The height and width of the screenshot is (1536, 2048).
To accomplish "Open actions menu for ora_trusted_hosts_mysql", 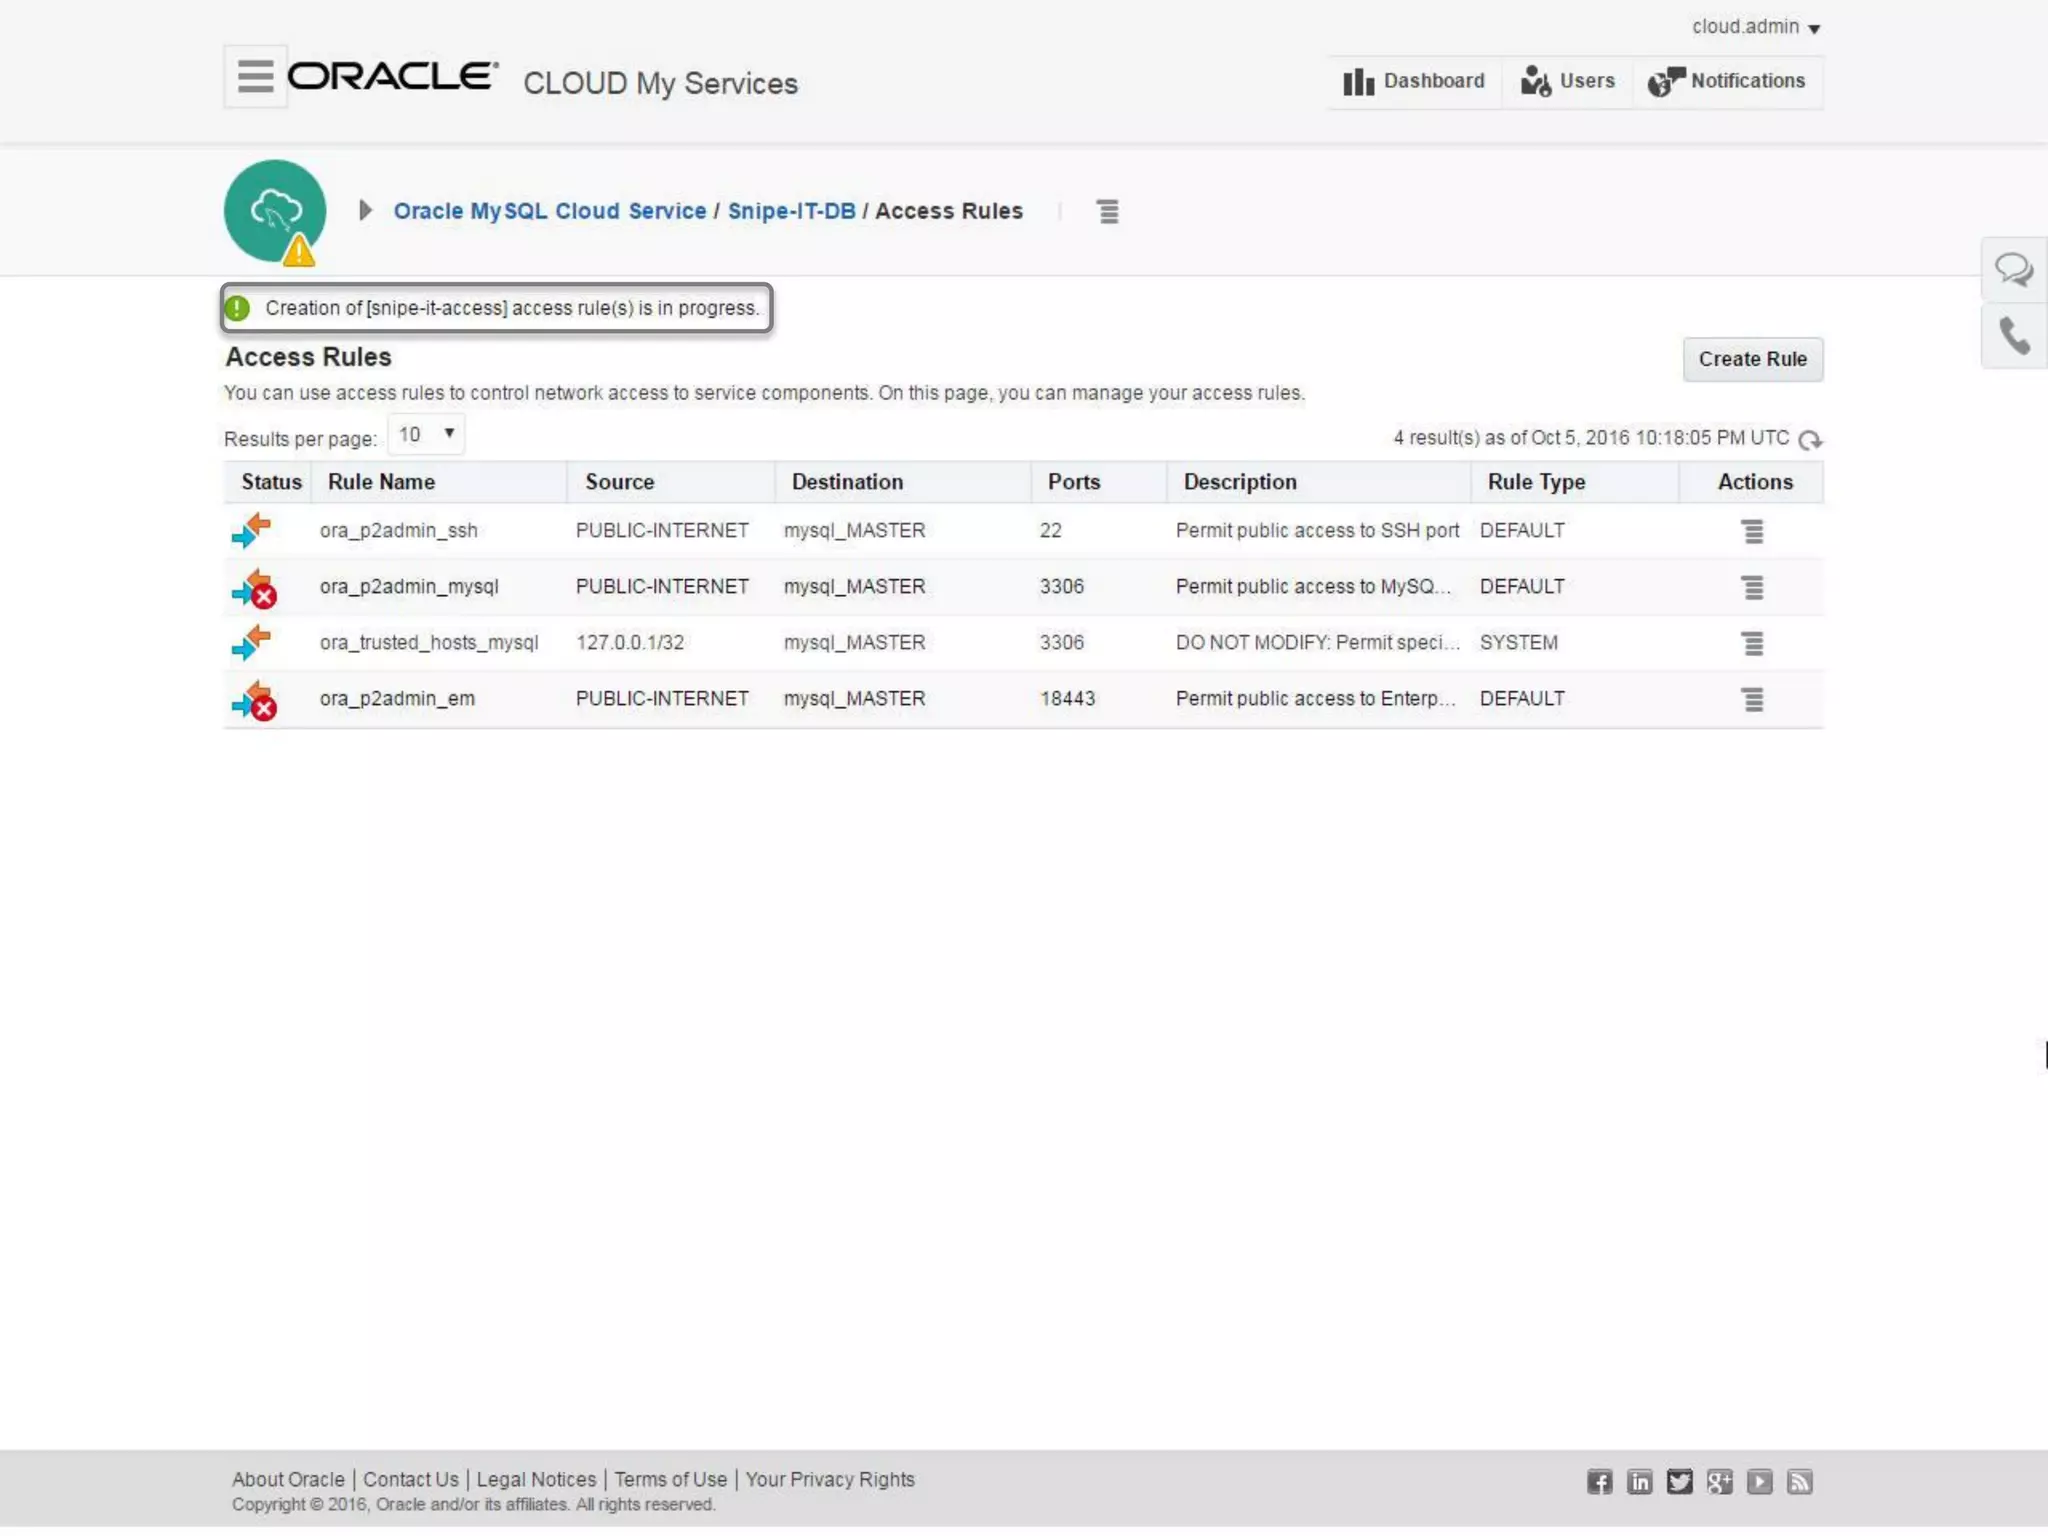I will (x=1753, y=643).
